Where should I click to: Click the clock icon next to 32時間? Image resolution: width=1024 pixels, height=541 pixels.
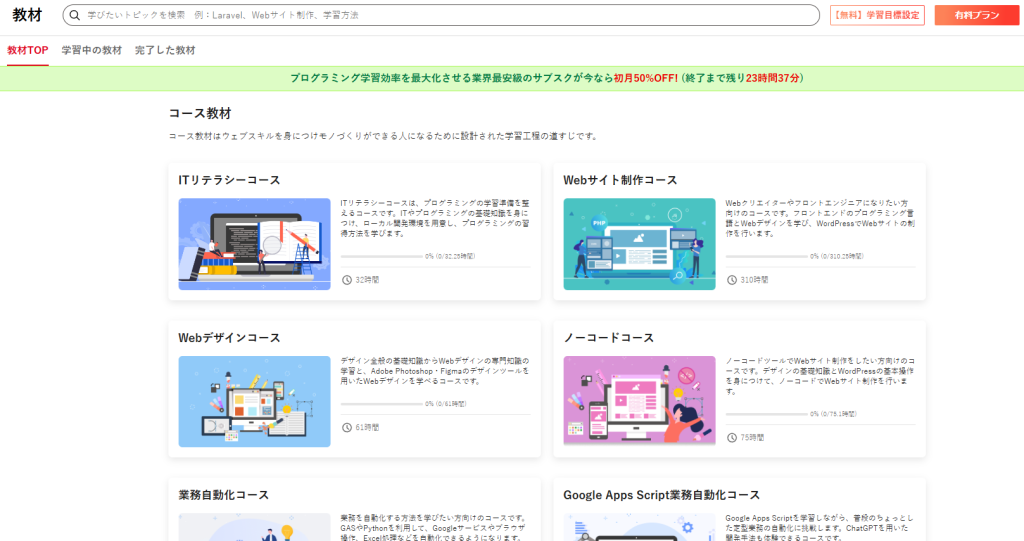pos(347,280)
